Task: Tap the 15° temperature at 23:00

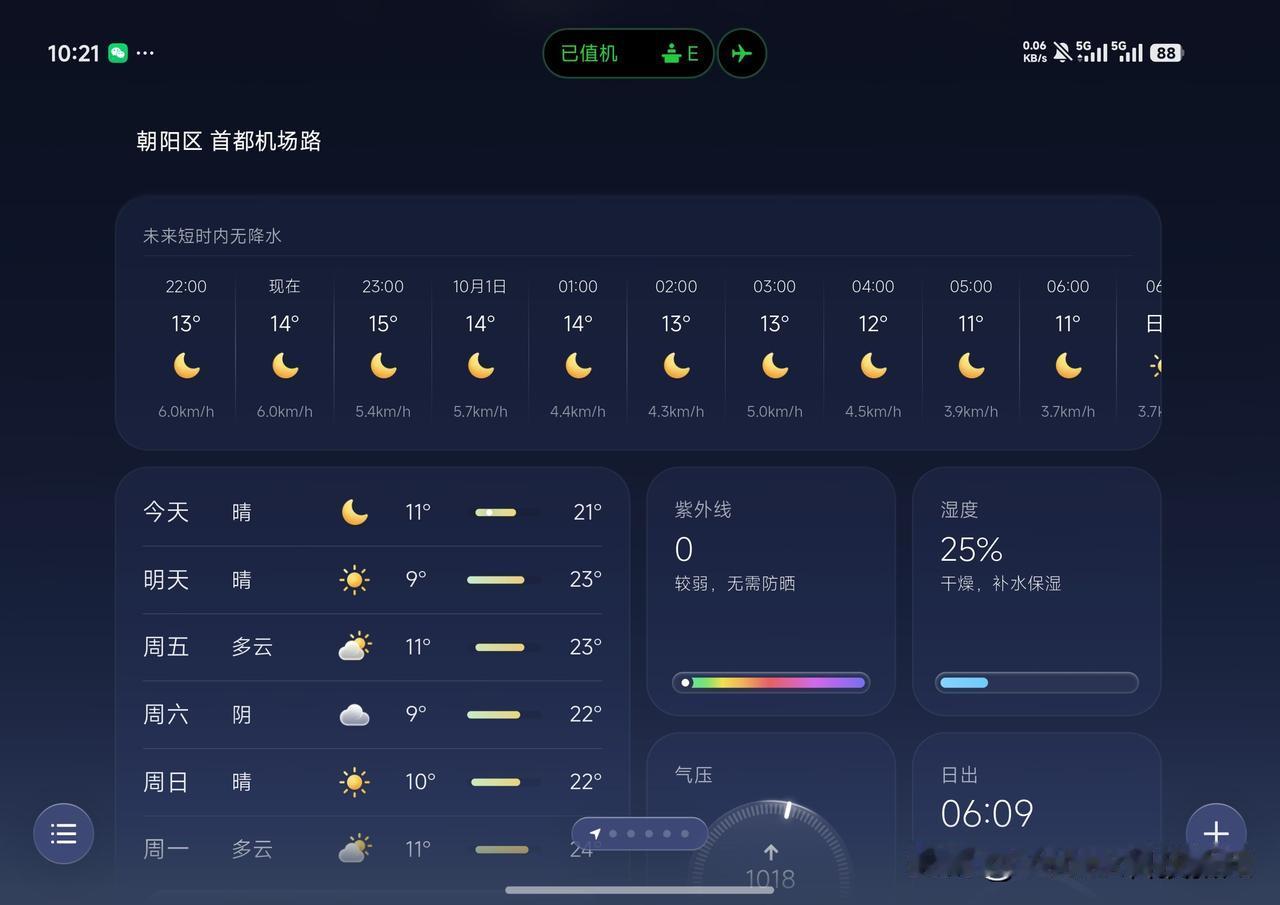Action: tap(383, 324)
